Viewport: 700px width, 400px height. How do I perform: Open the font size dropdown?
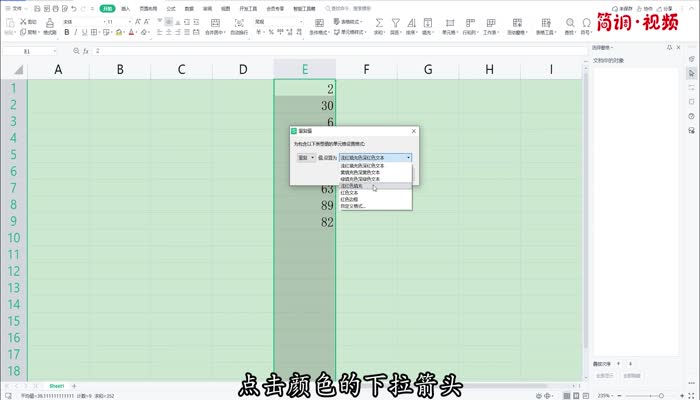(x=130, y=20)
